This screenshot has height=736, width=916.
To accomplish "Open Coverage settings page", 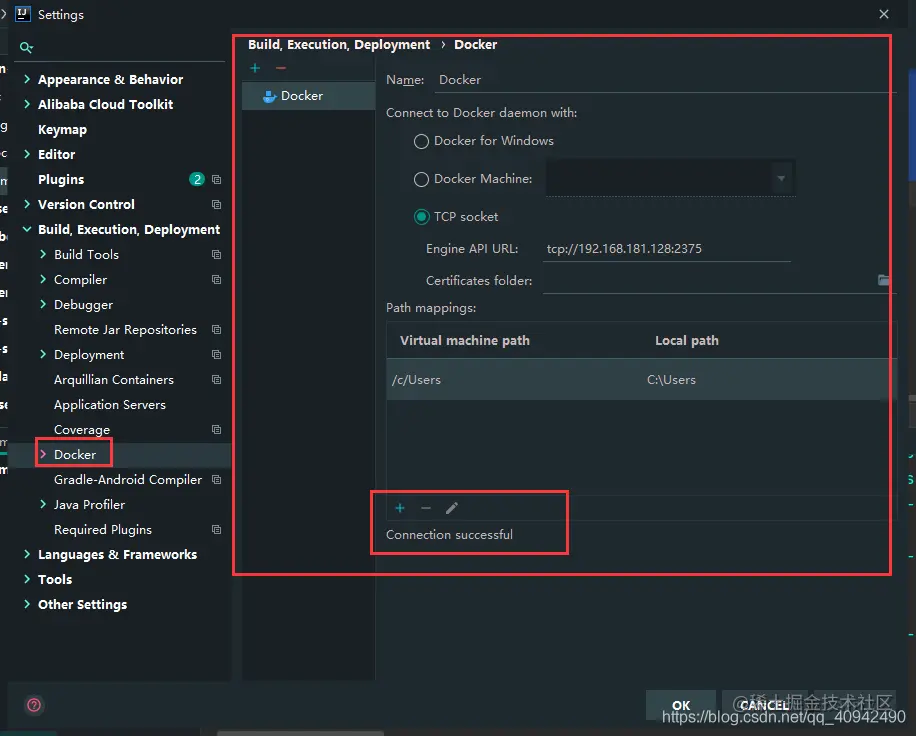I will coord(82,429).
